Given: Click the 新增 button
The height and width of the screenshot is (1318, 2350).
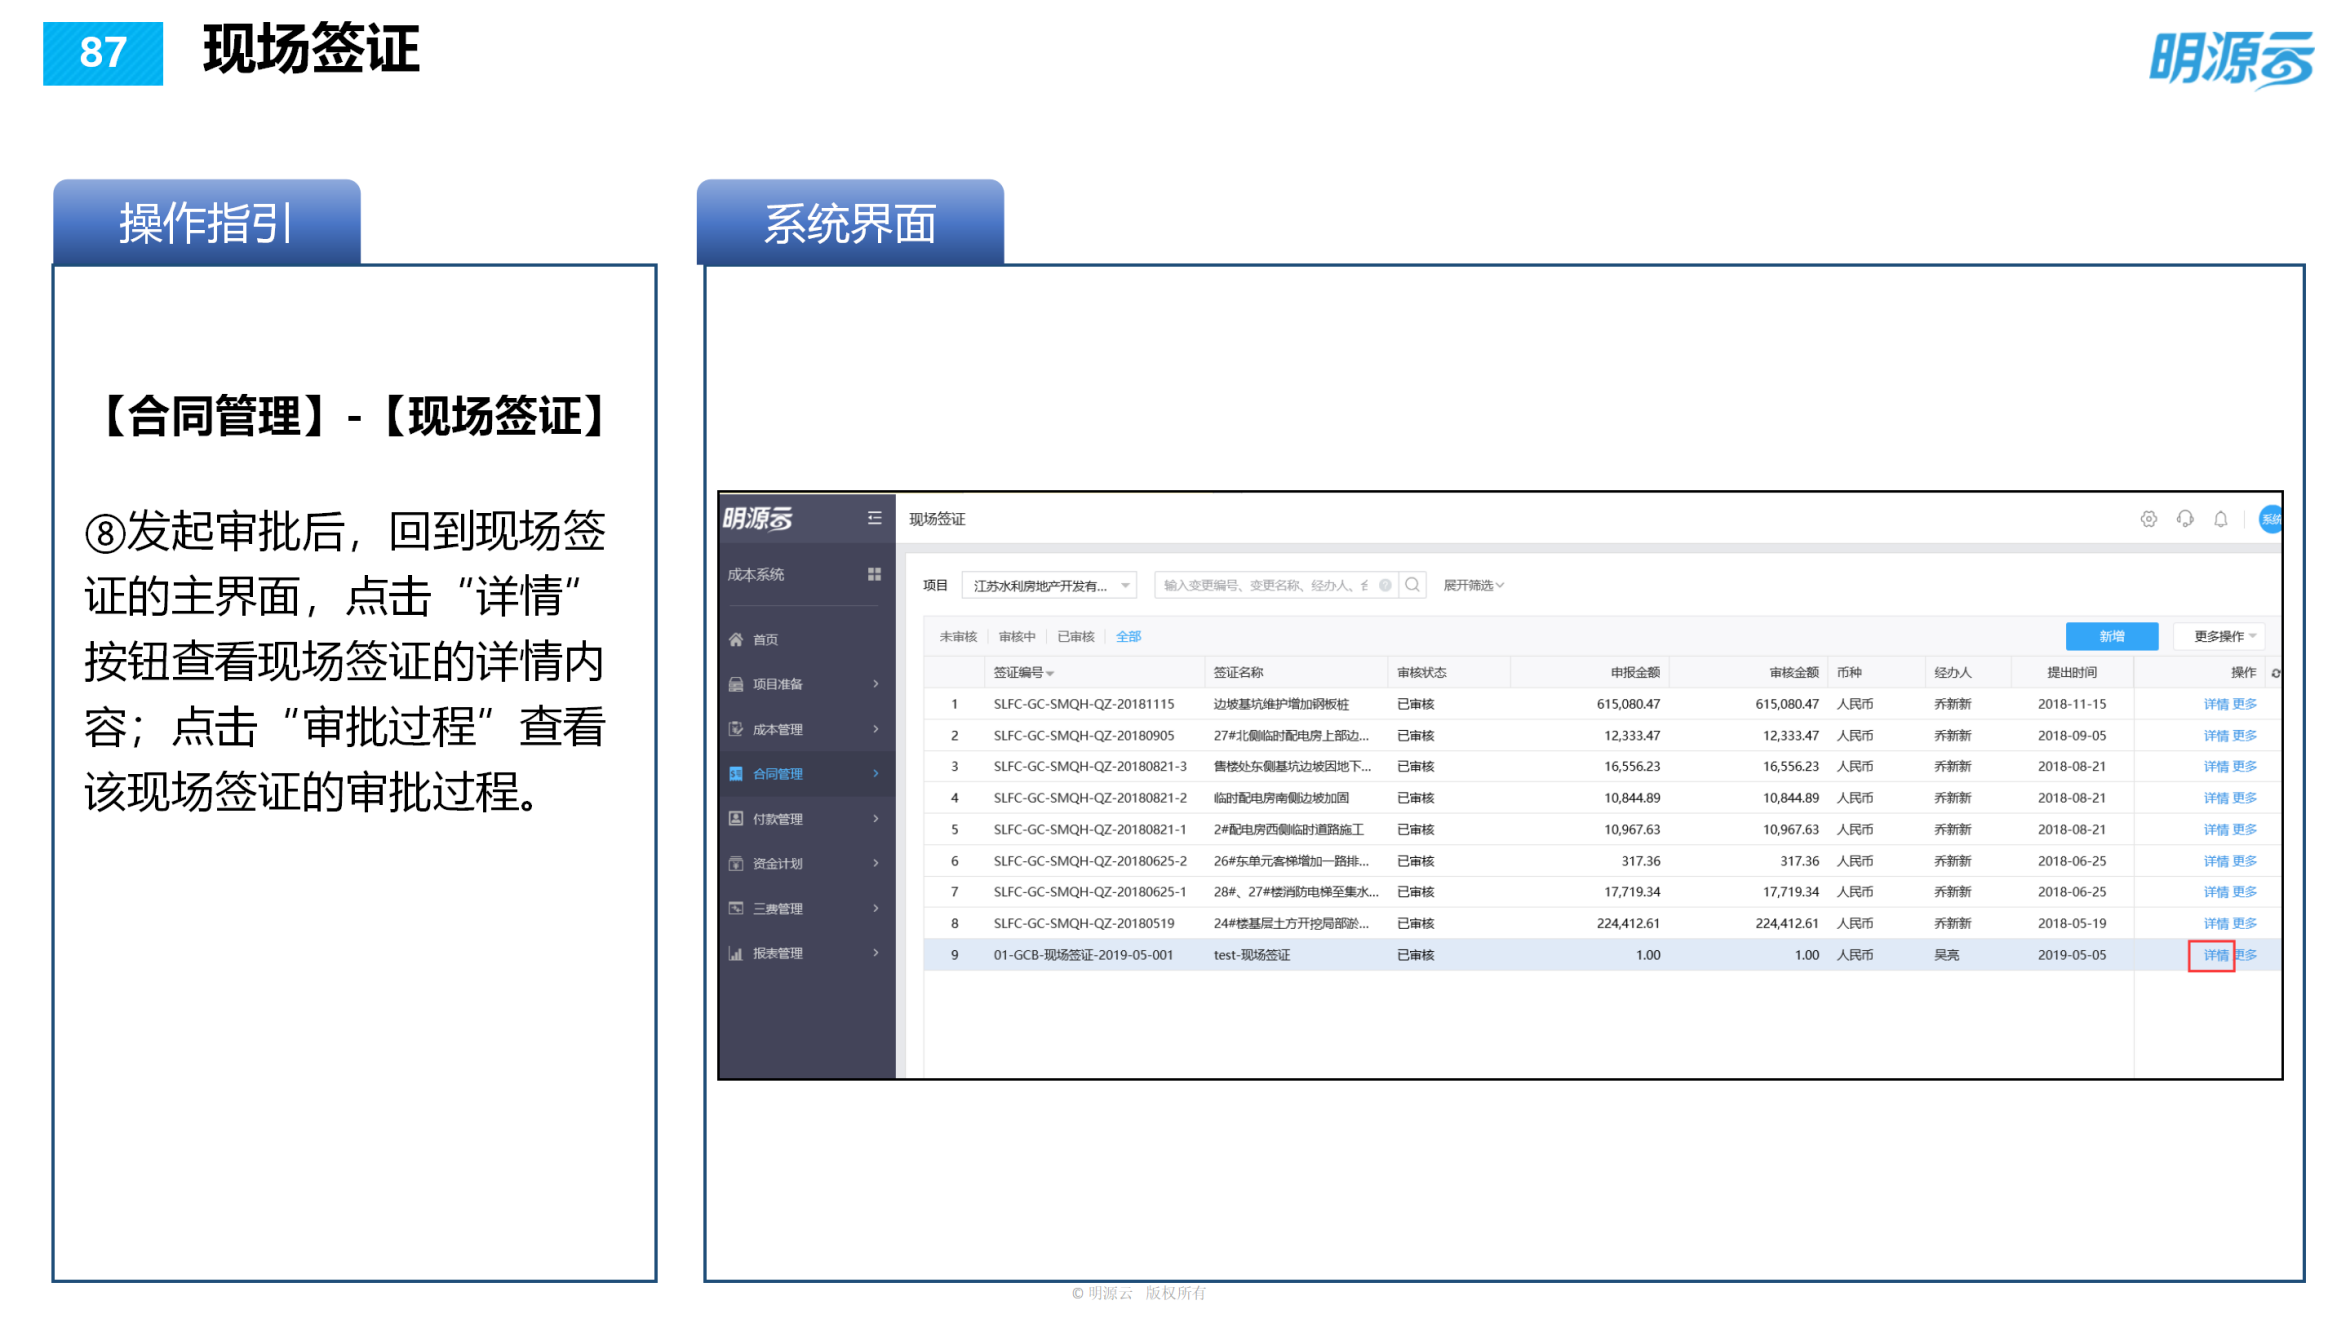Looking at the screenshot, I should click(2112, 636).
